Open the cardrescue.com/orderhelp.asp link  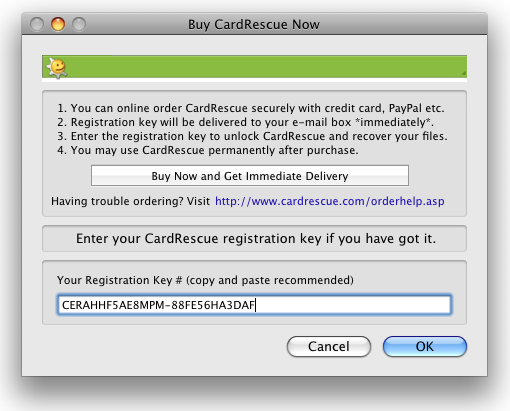329,201
